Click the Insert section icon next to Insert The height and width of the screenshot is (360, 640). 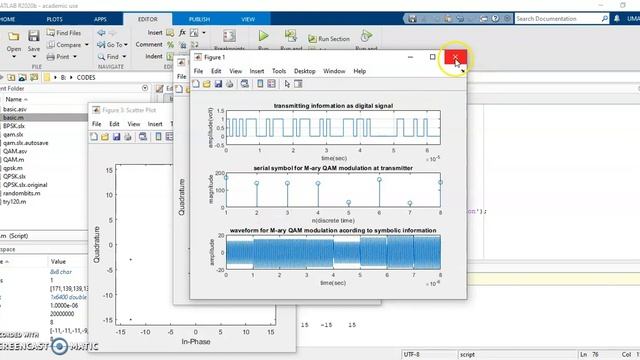[170, 33]
